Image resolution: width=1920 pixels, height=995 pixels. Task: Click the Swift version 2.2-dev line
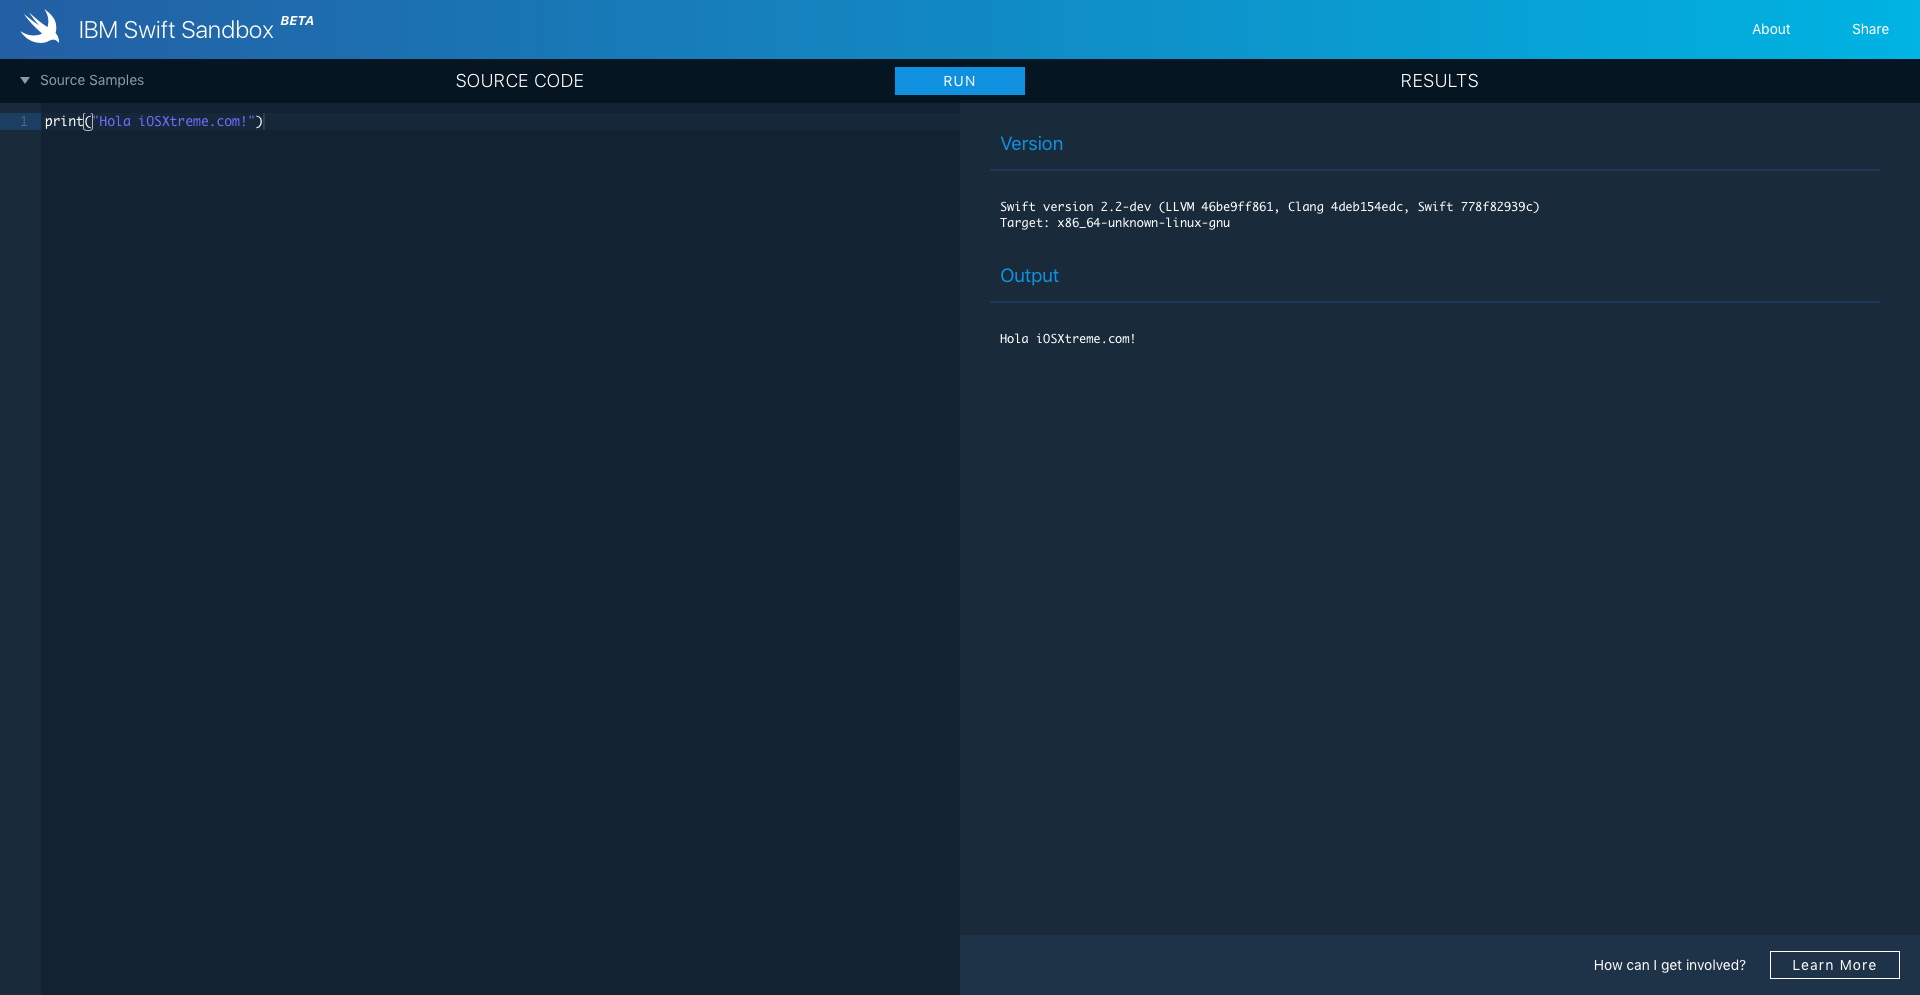coord(1269,207)
